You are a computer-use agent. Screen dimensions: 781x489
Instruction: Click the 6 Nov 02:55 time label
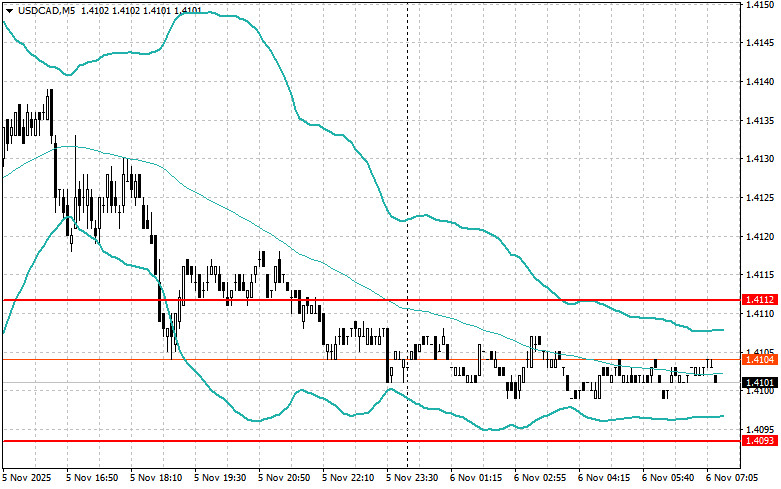point(539,478)
